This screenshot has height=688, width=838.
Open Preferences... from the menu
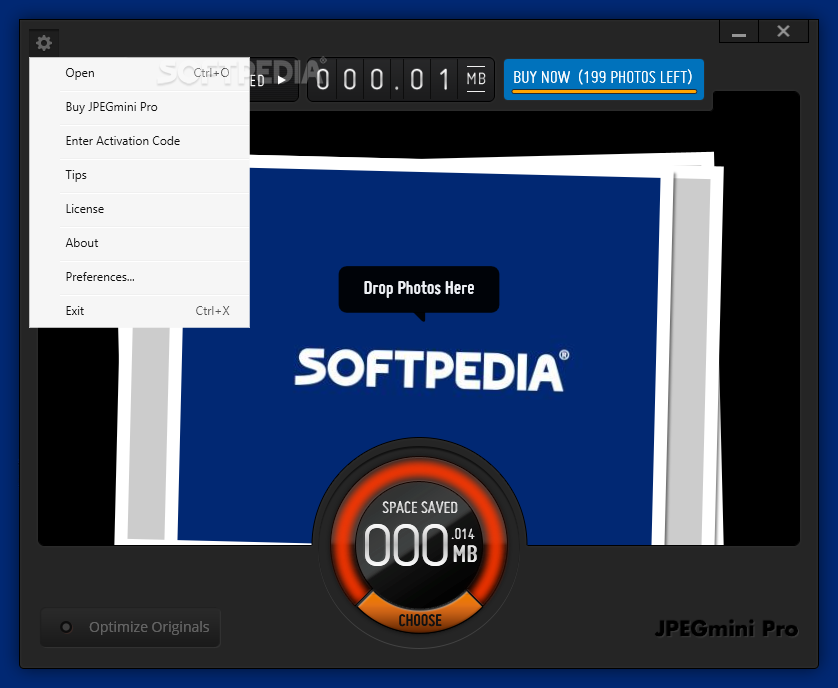(139, 277)
